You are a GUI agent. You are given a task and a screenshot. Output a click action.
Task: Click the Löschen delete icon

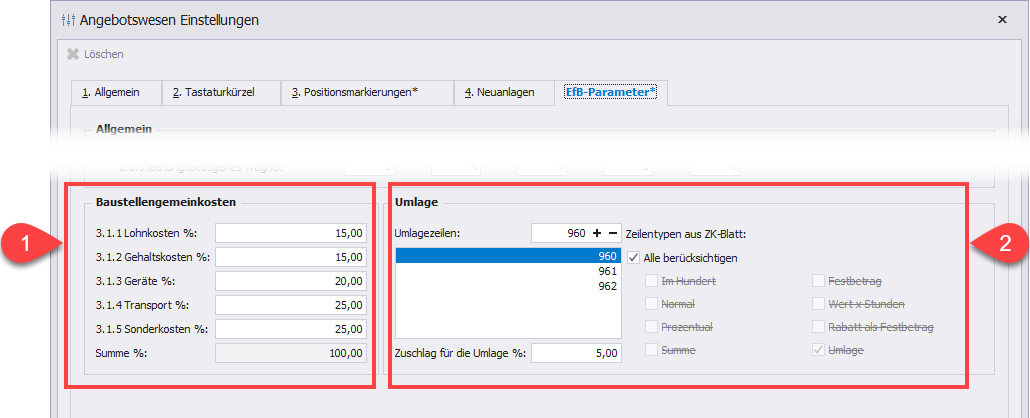pos(73,54)
